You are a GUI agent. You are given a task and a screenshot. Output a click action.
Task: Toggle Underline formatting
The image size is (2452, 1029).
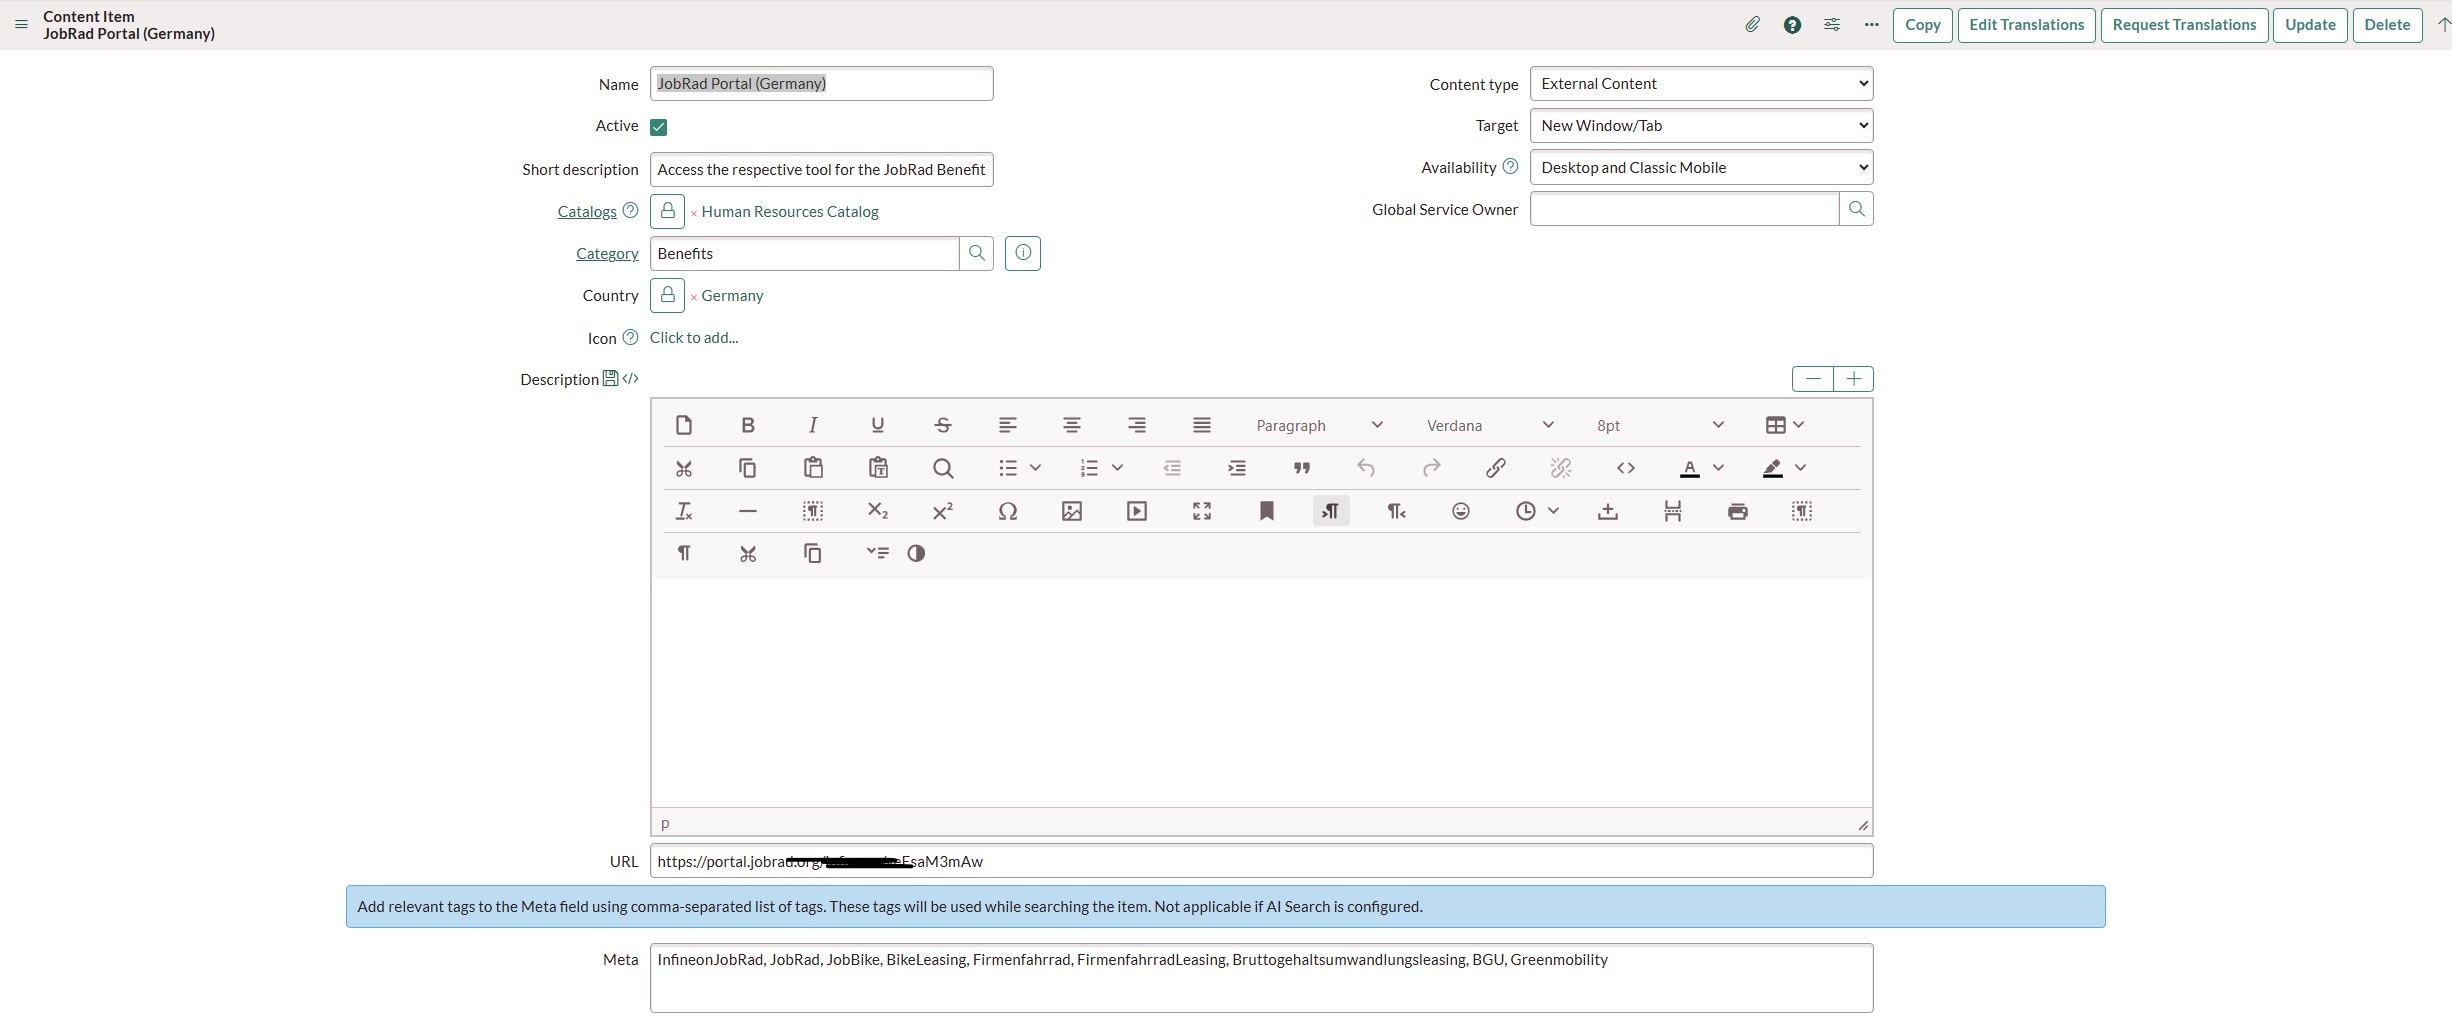pyautogui.click(x=878, y=425)
